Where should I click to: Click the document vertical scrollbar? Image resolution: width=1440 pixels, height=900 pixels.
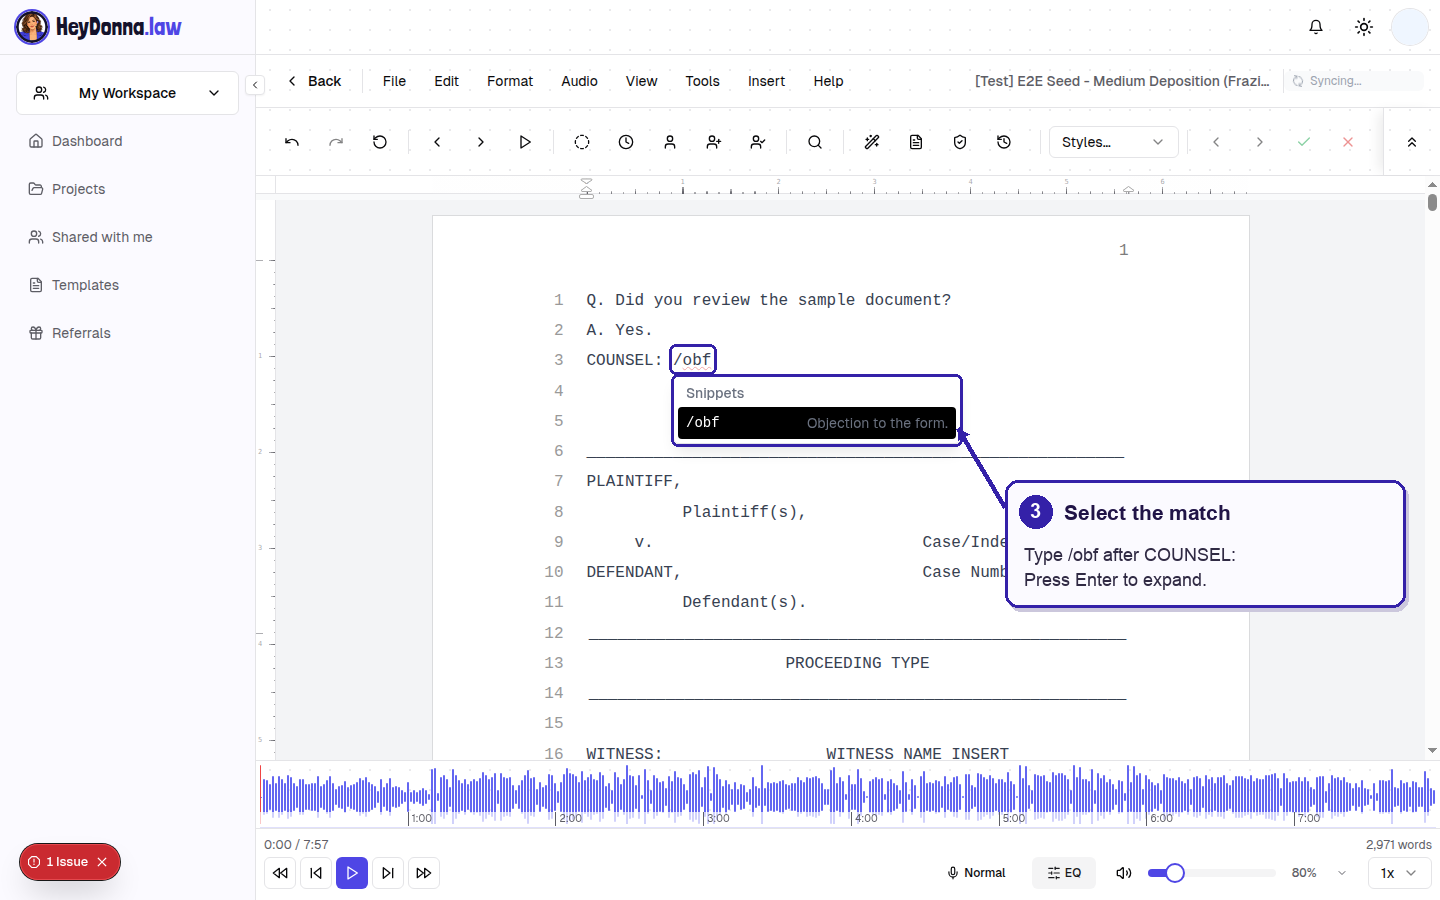coord(1432,202)
